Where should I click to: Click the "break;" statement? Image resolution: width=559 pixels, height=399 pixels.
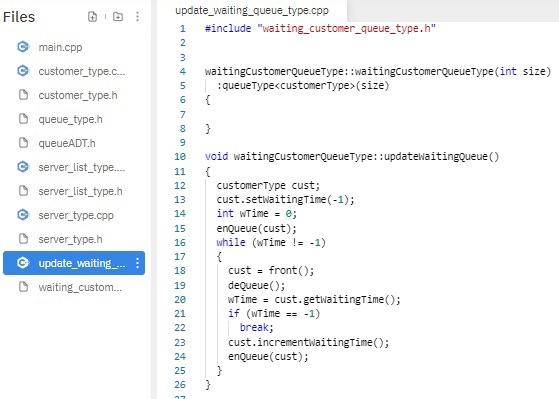tap(257, 327)
